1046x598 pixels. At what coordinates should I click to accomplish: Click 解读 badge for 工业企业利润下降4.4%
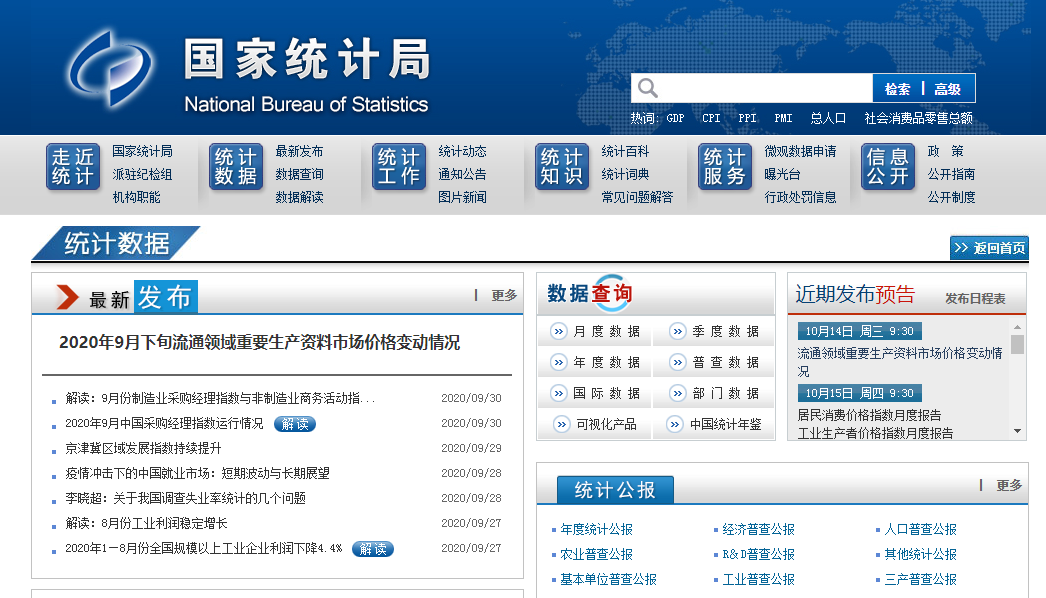(373, 549)
